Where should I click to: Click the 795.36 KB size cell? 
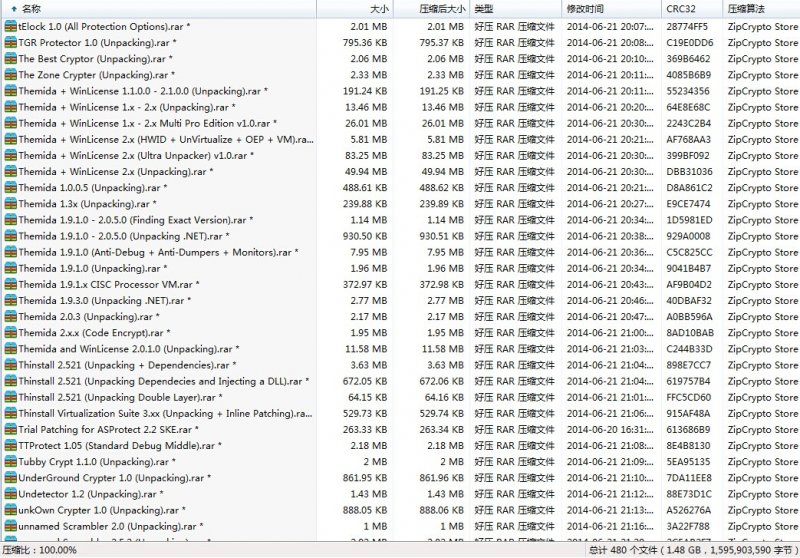click(x=365, y=43)
